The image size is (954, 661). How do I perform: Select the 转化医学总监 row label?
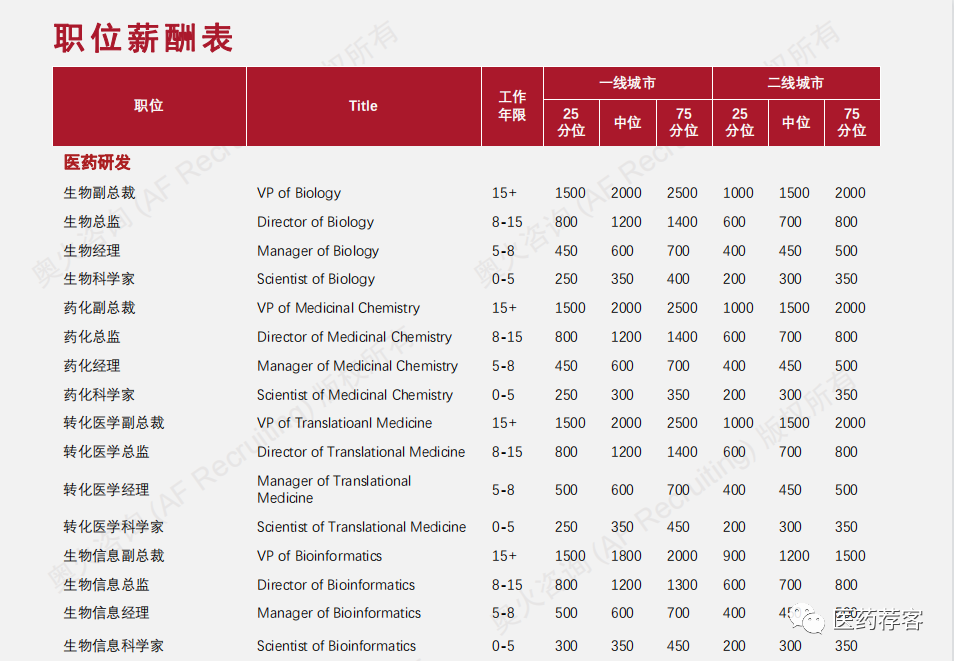point(106,452)
